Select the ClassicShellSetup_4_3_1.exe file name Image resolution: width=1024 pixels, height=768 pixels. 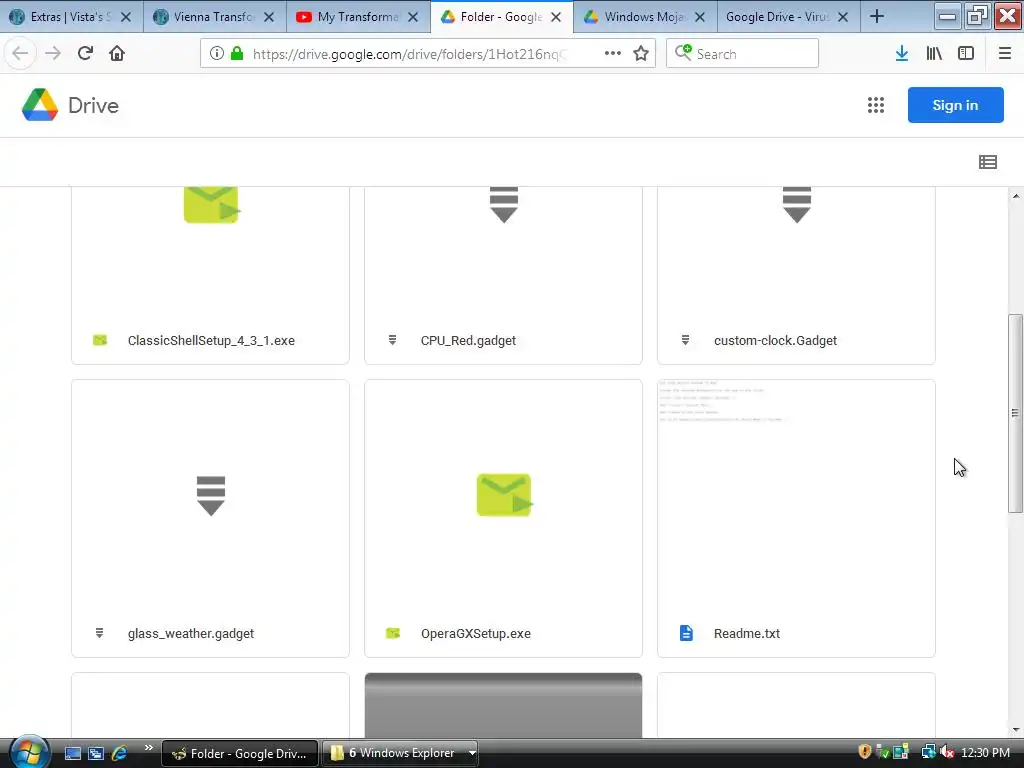click(x=211, y=340)
